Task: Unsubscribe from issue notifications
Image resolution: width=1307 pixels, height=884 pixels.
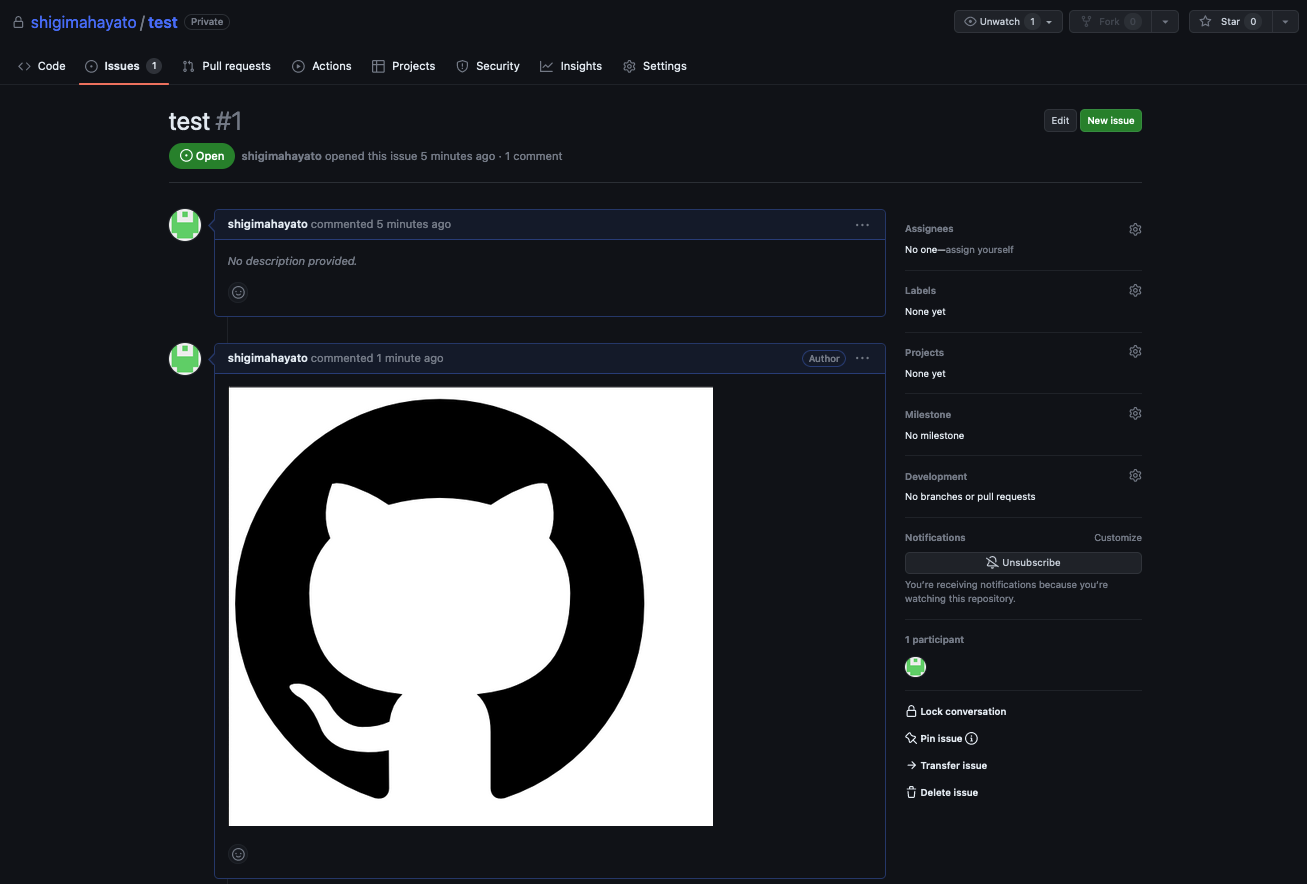Action: [1022, 562]
